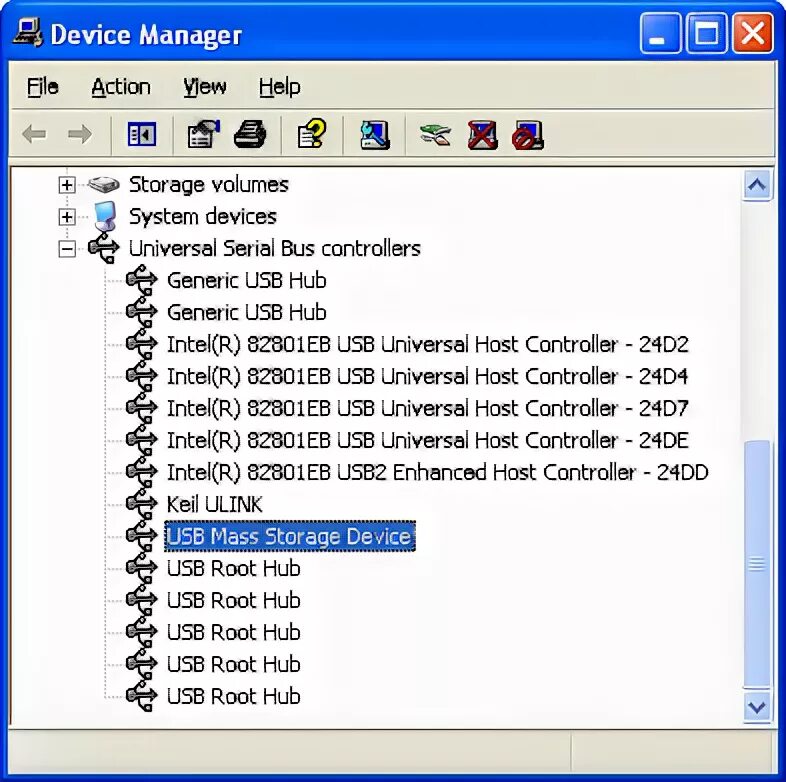Go forward with the Forward arrow
Image resolution: width=786 pixels, height=782 pixels.
[x=80, y=134]
